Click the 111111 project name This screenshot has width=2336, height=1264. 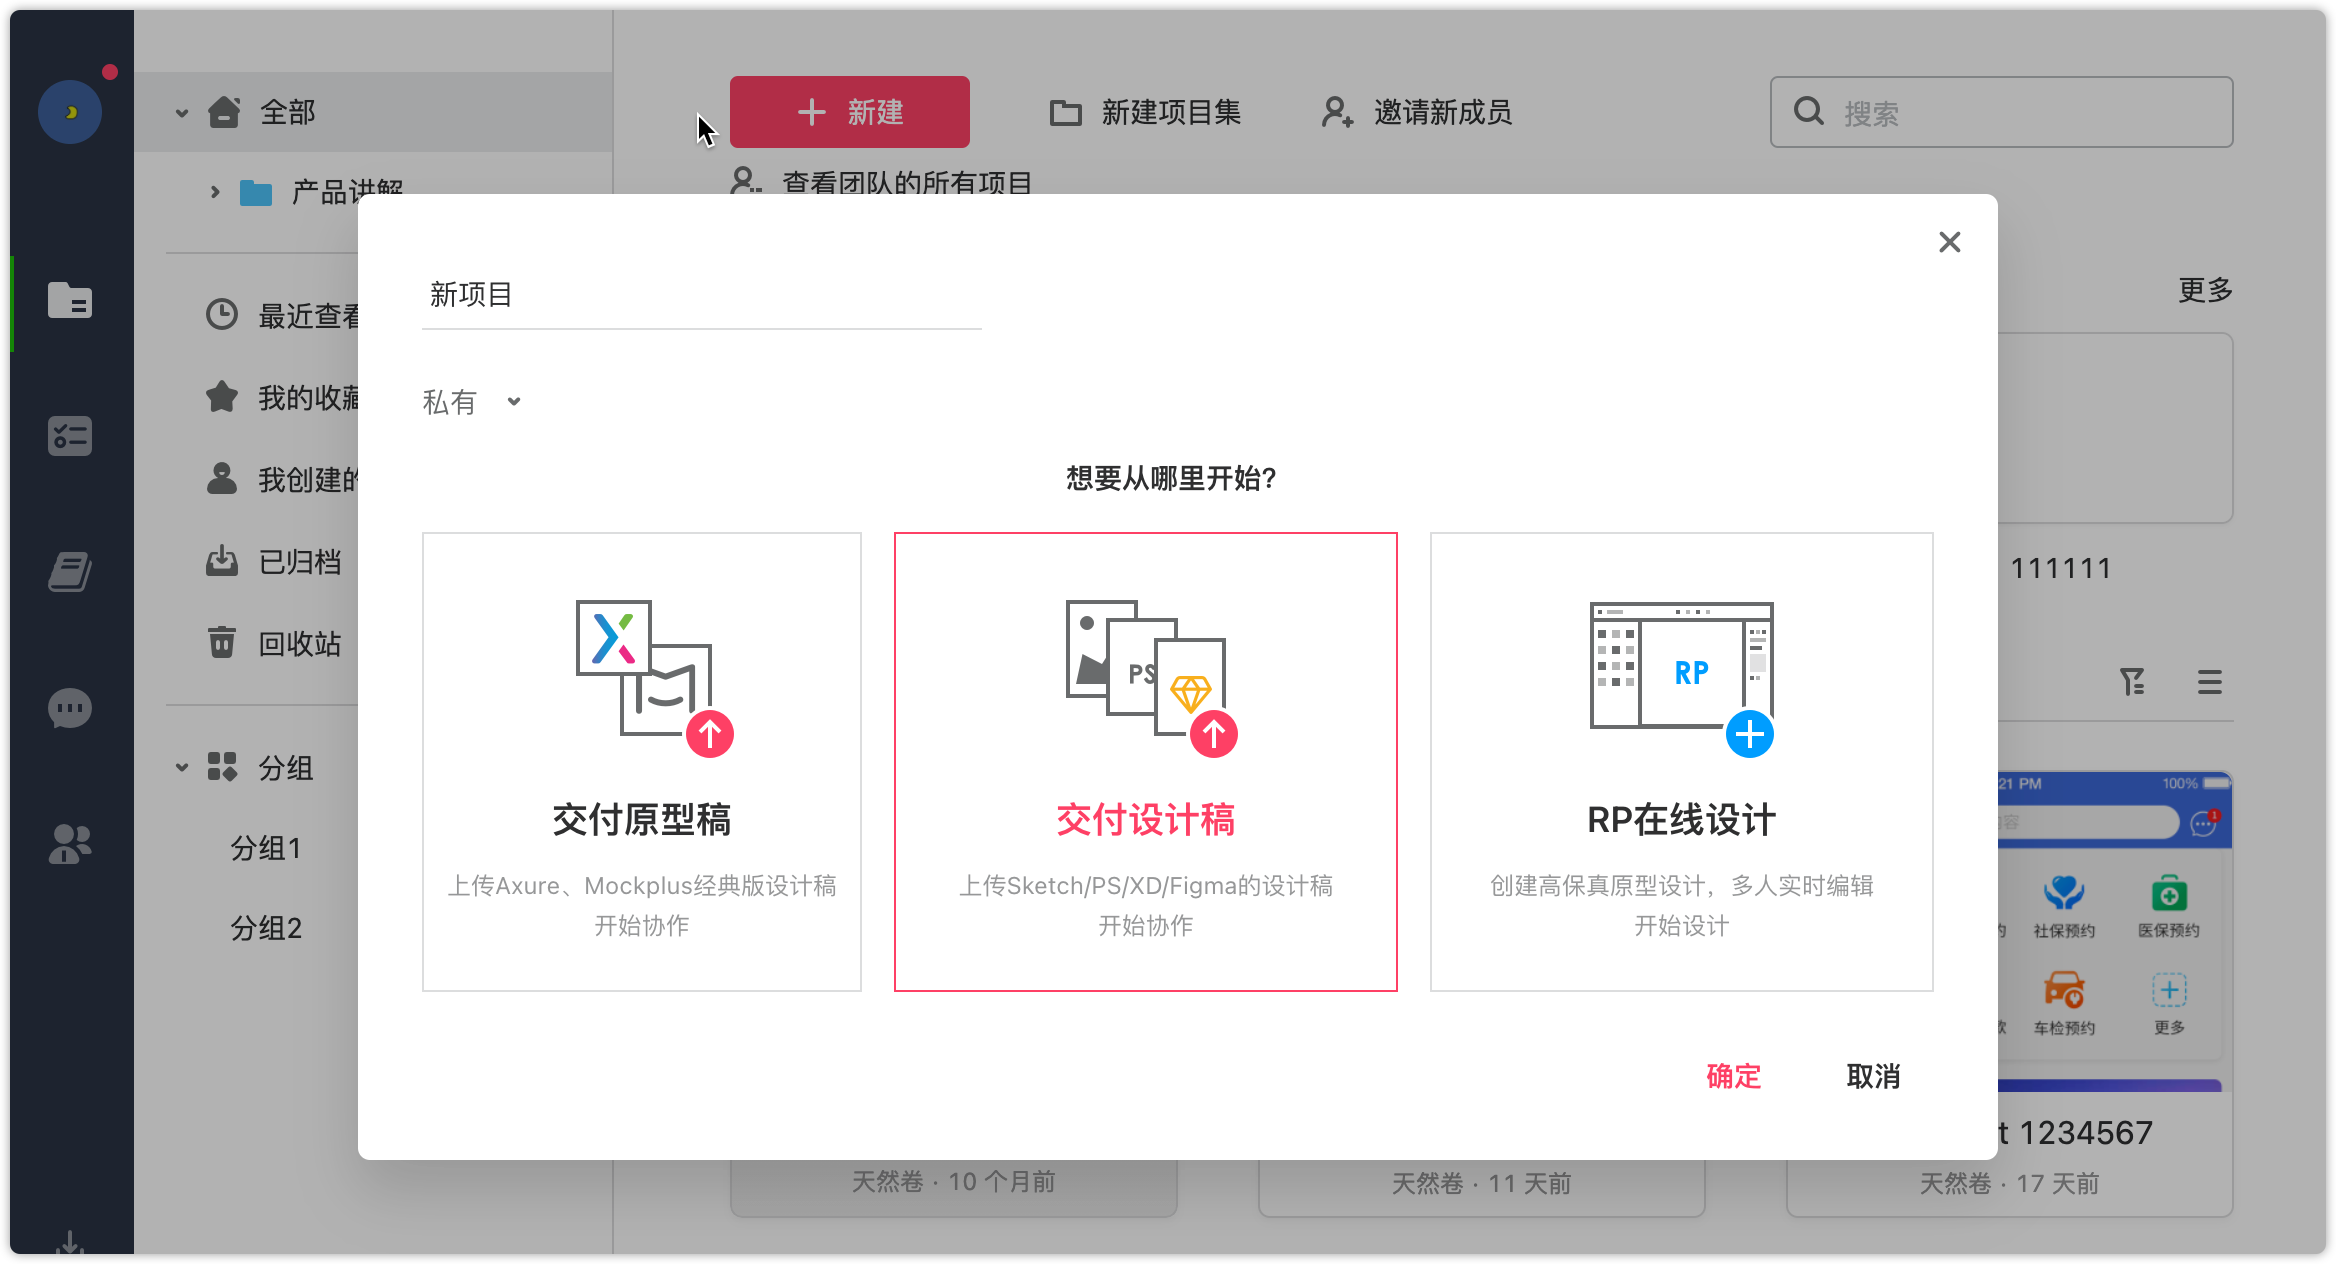(x=2062, y=568)
